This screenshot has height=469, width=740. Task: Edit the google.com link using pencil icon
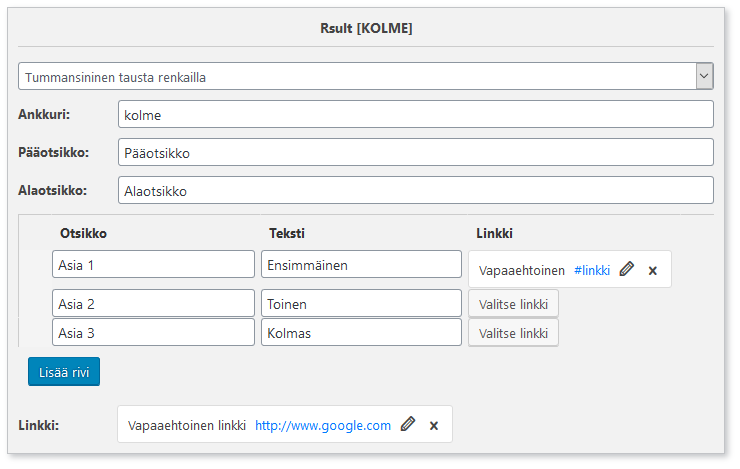click(x=408, y=424)
